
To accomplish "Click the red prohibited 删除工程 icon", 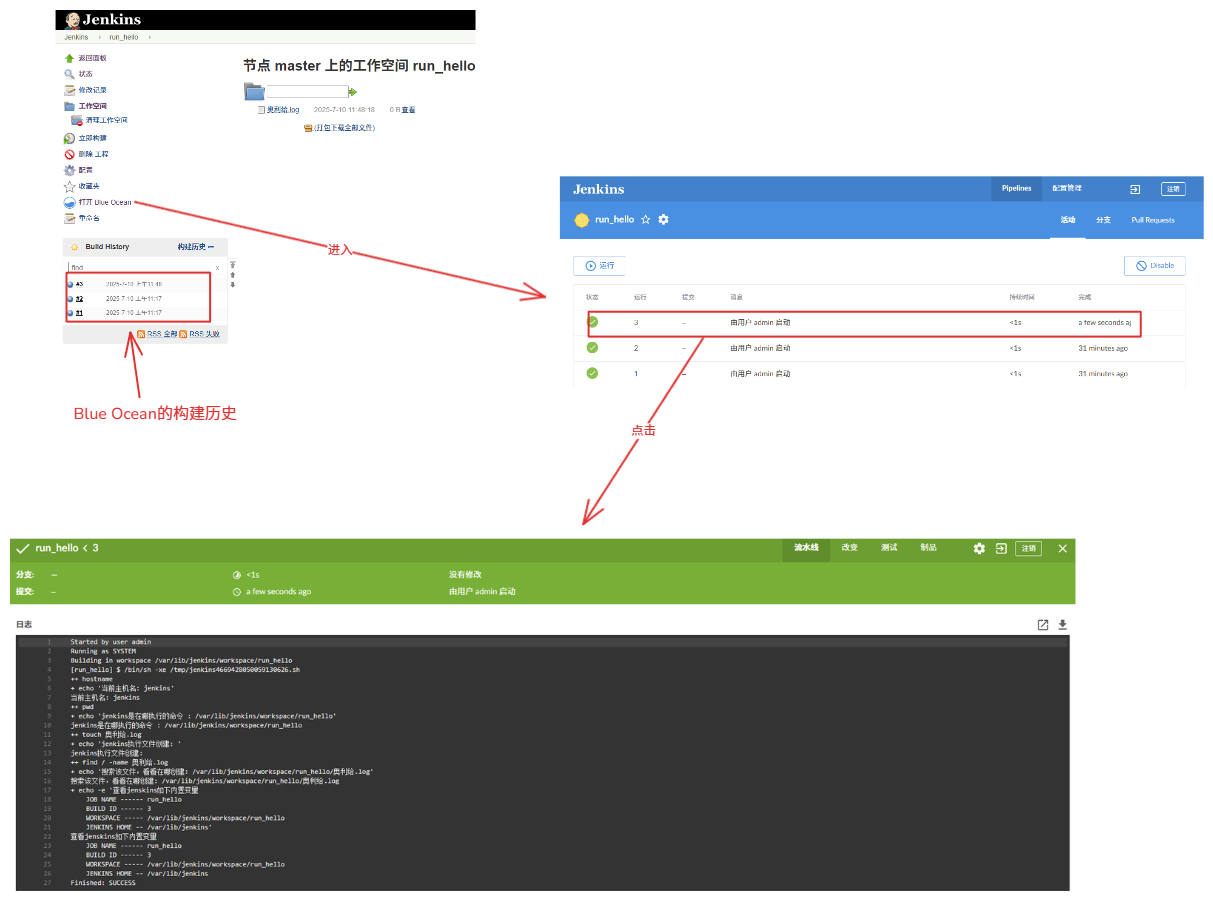I will click(69, 154).
